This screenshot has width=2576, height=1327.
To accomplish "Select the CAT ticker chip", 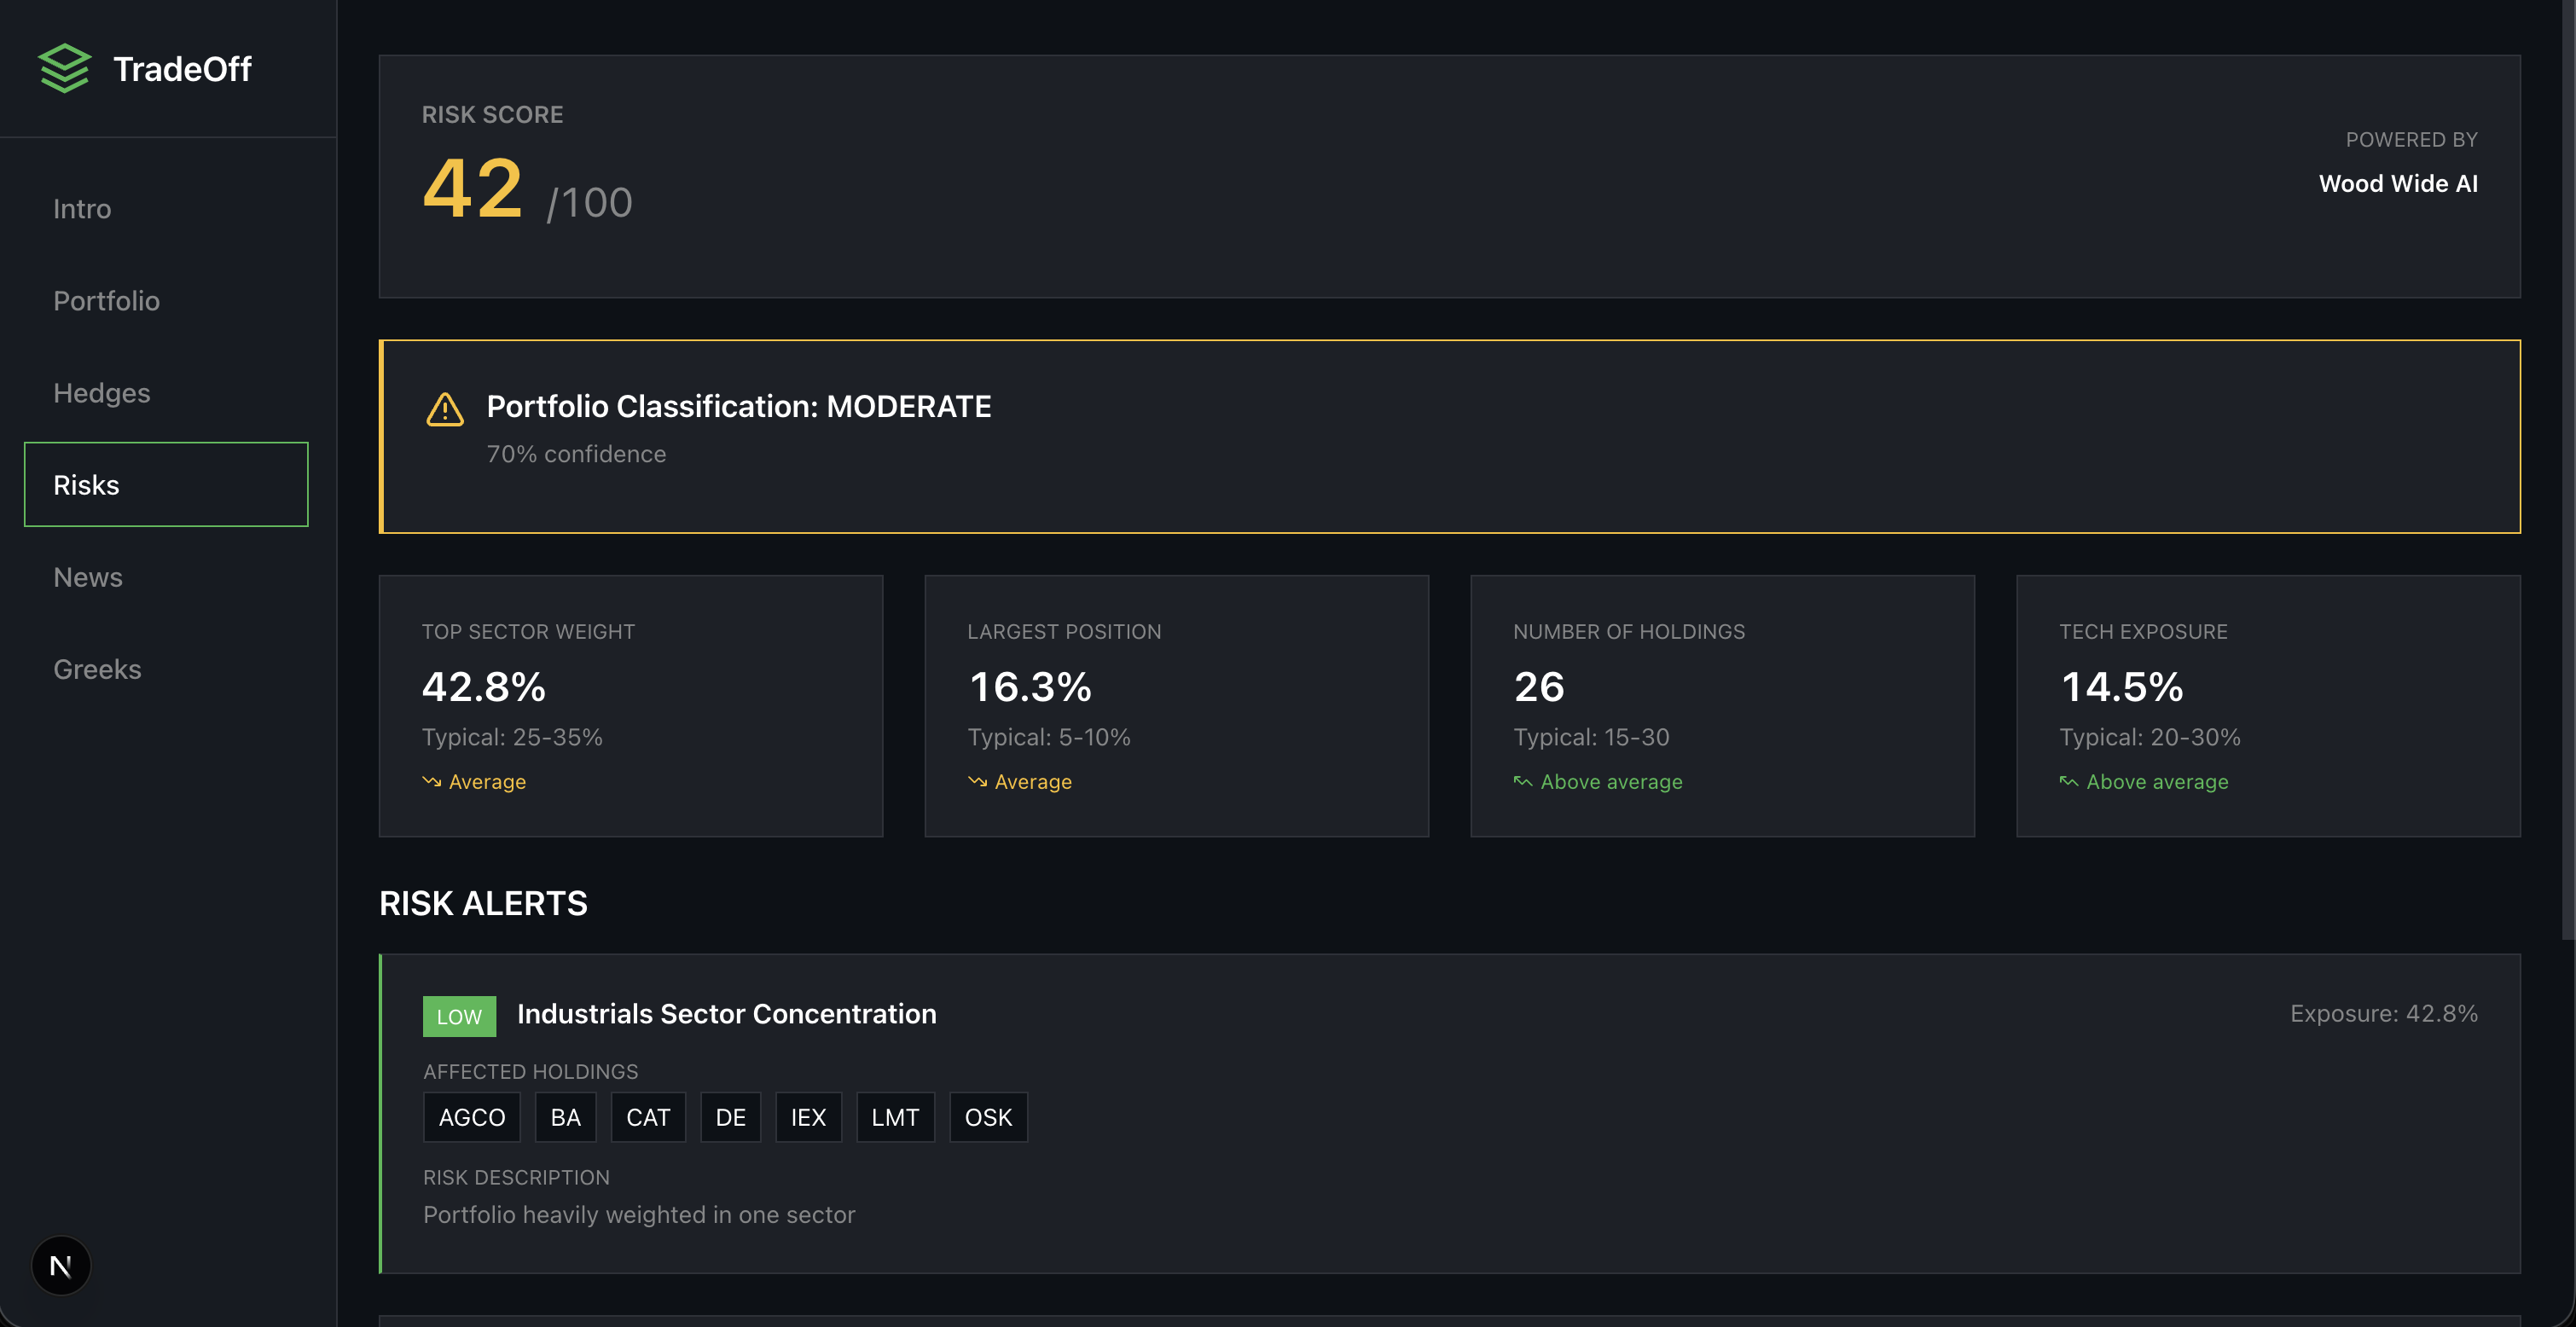I will pyautogui.click(x=648, y=1117).
